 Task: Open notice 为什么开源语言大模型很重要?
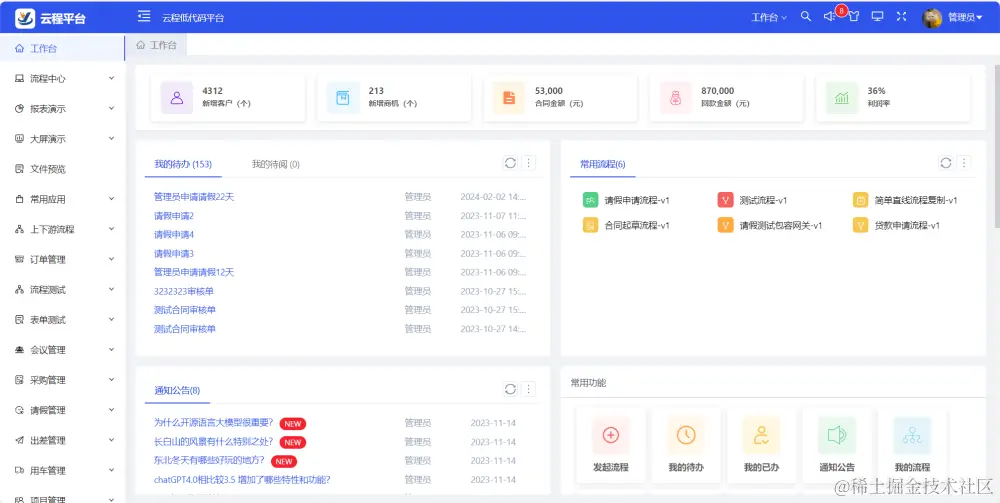click(x=214, y=423)
